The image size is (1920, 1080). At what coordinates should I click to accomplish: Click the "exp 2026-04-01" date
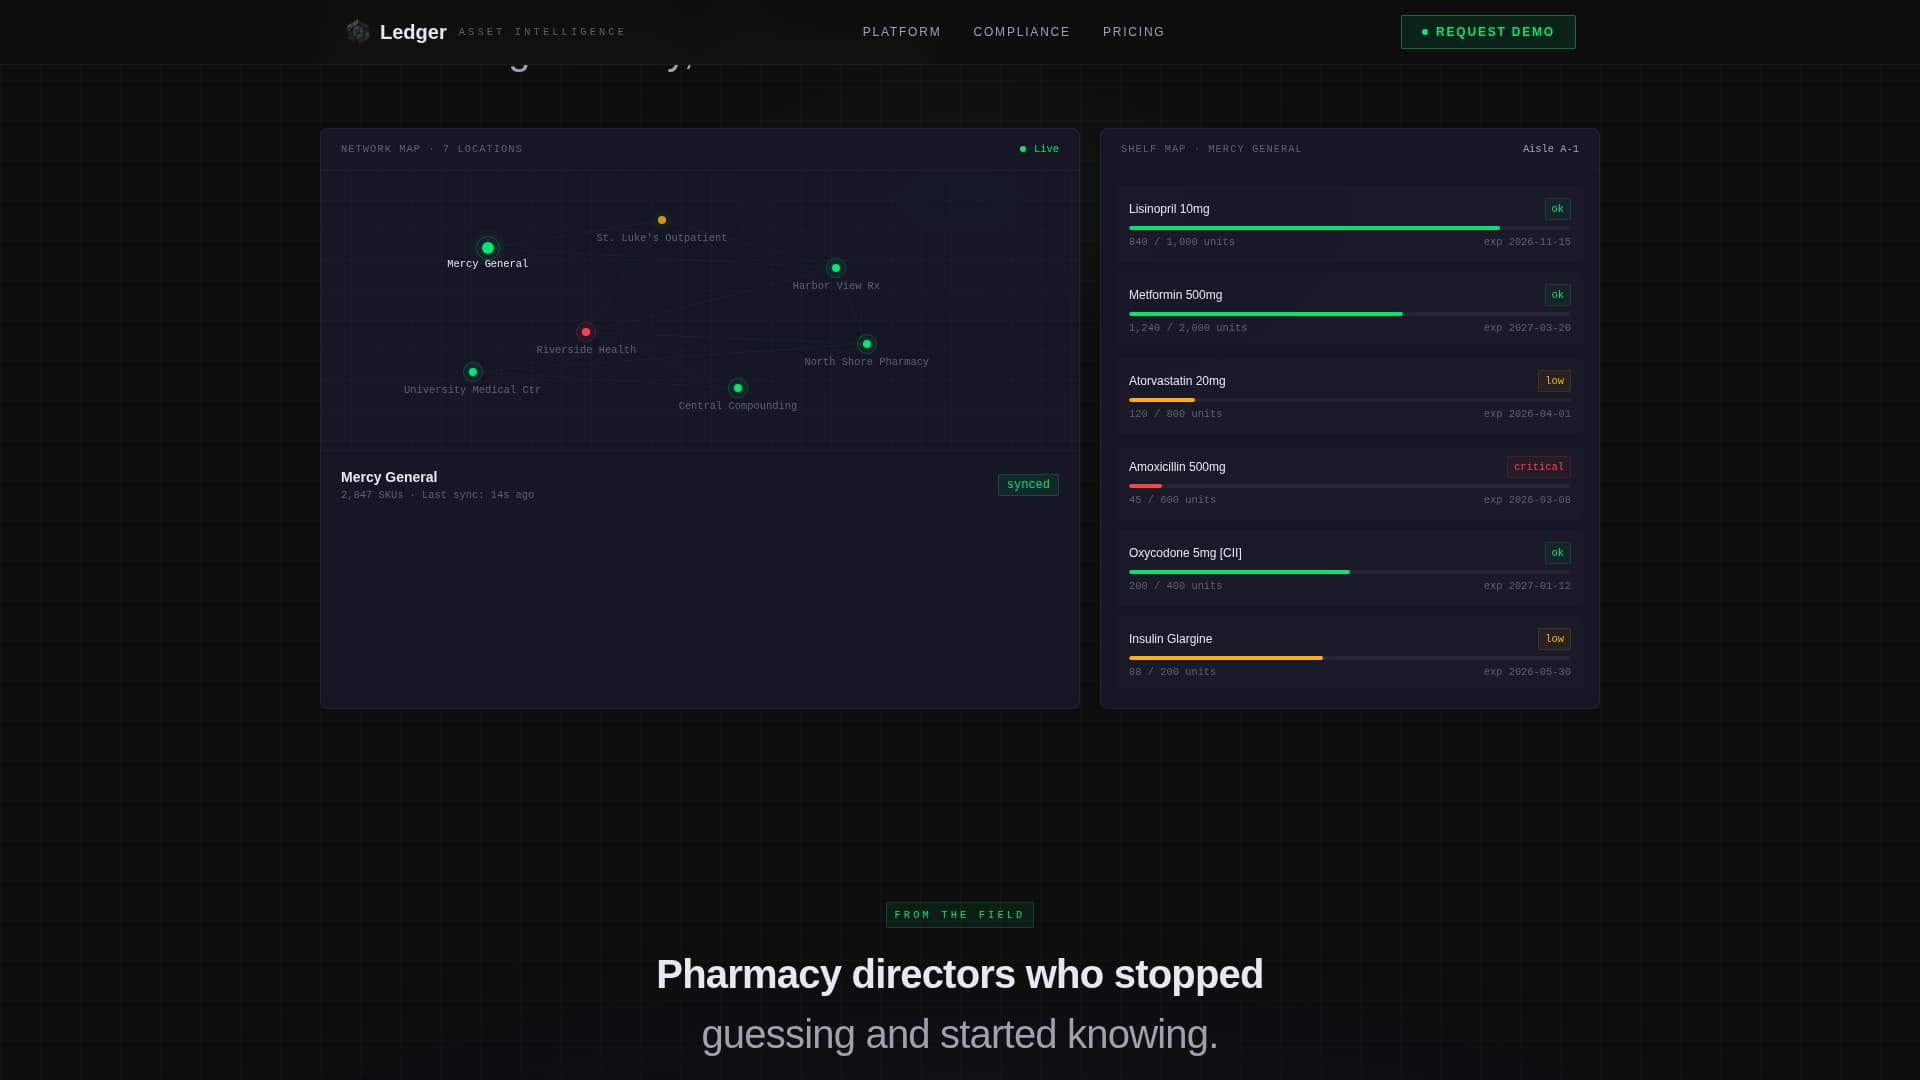pos(1527,414)
